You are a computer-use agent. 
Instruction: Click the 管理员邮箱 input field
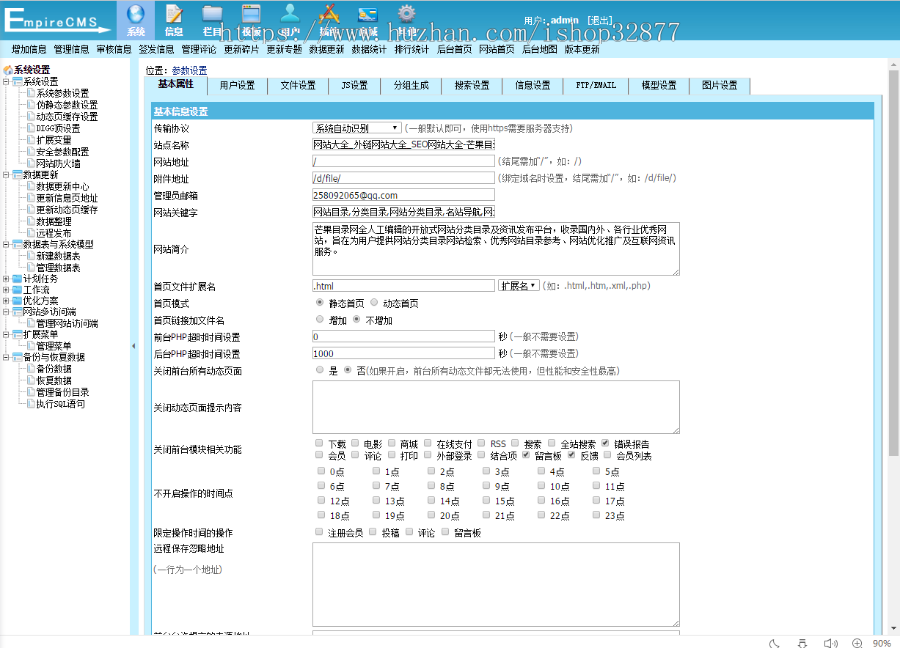coord(404,195)
